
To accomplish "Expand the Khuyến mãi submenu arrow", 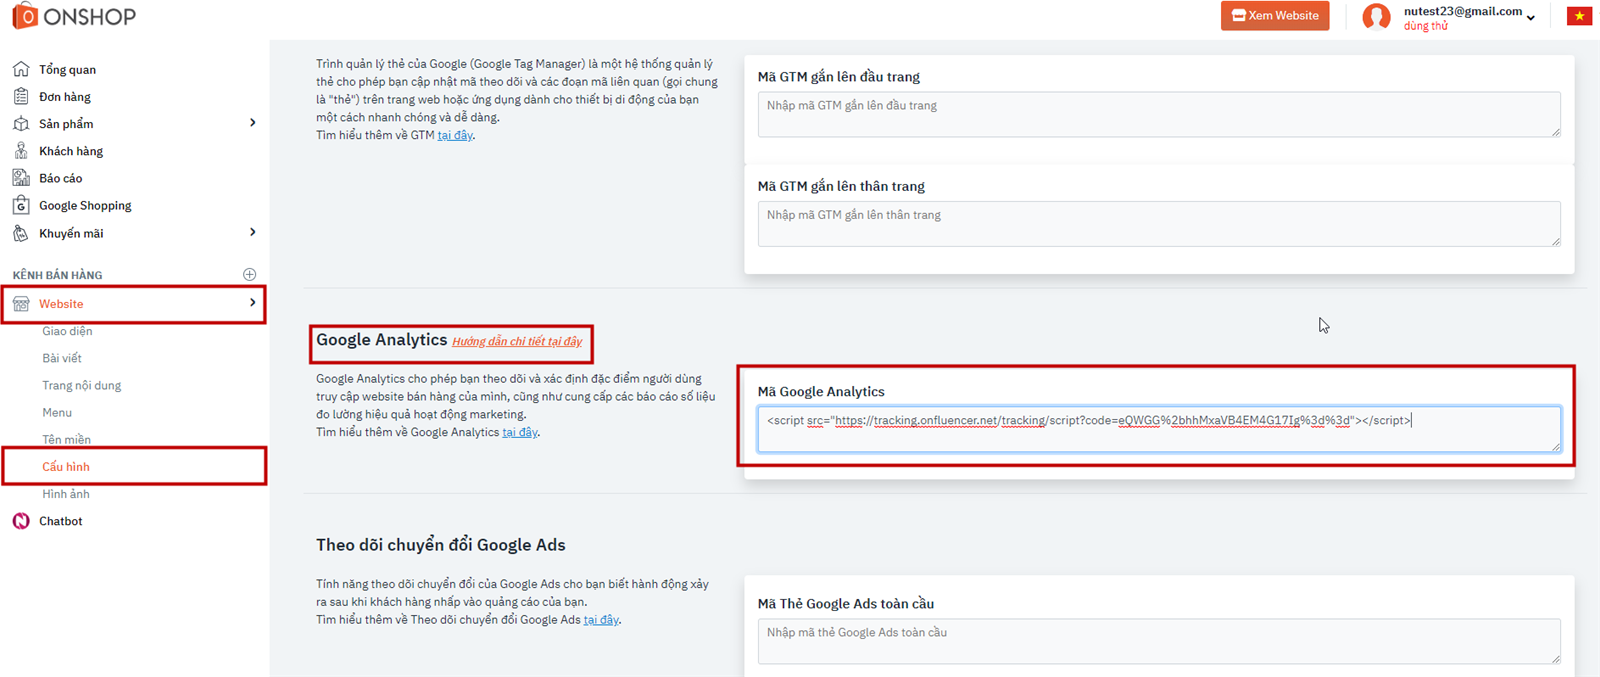I will click(253, 232).
